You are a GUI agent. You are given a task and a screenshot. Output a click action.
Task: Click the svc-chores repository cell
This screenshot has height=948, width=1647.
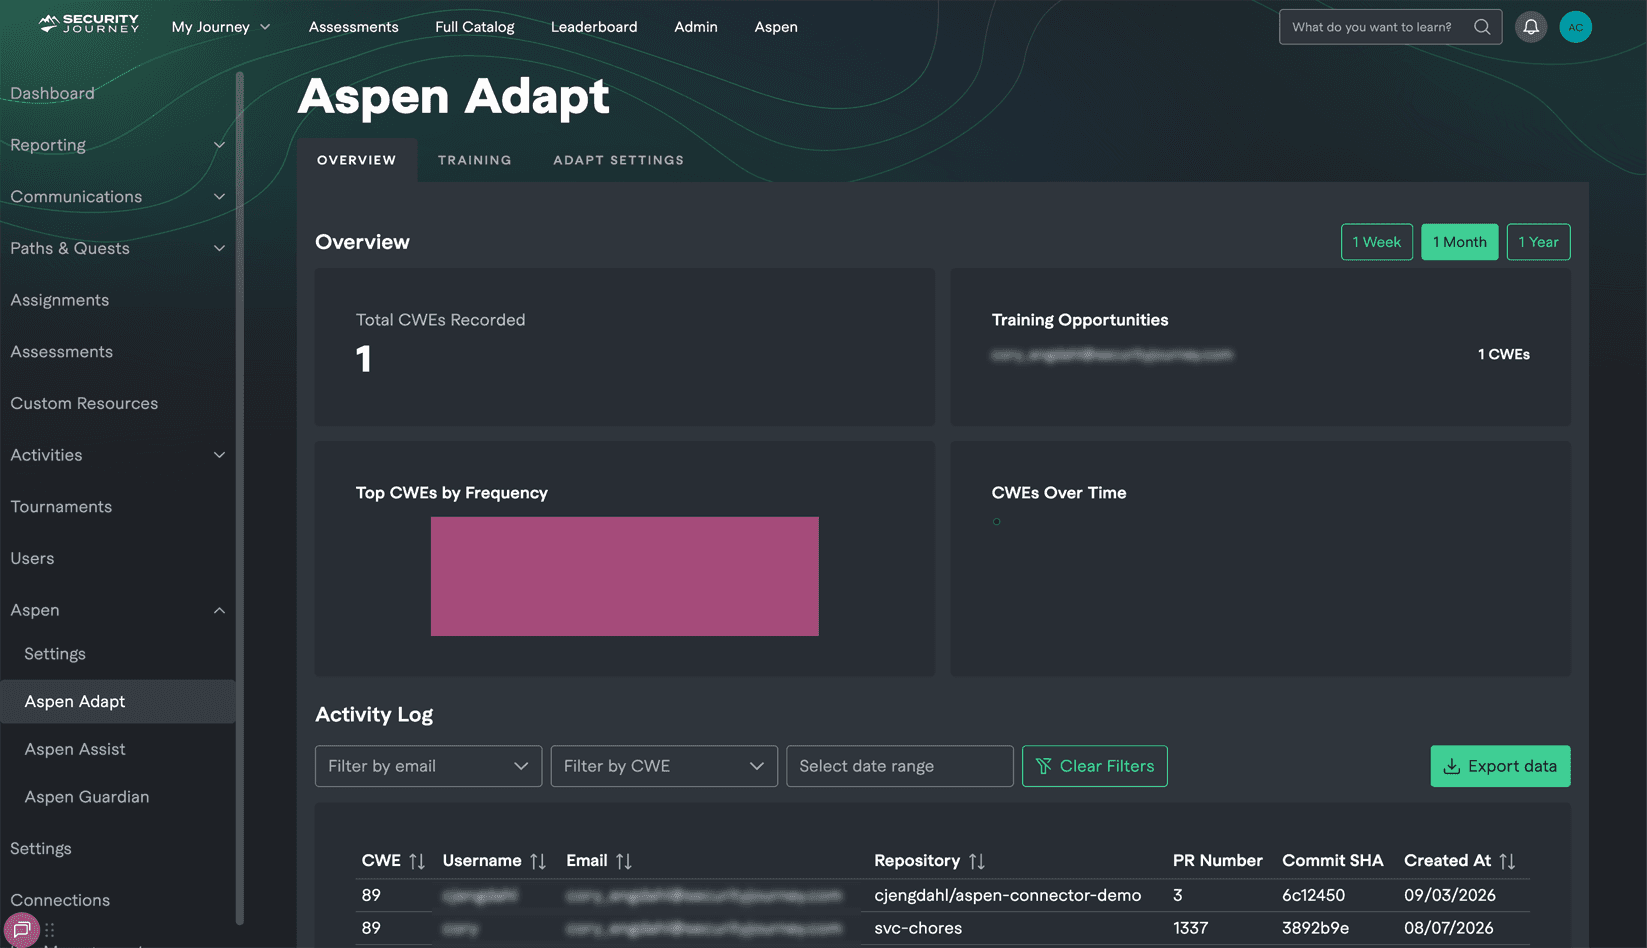918,928
